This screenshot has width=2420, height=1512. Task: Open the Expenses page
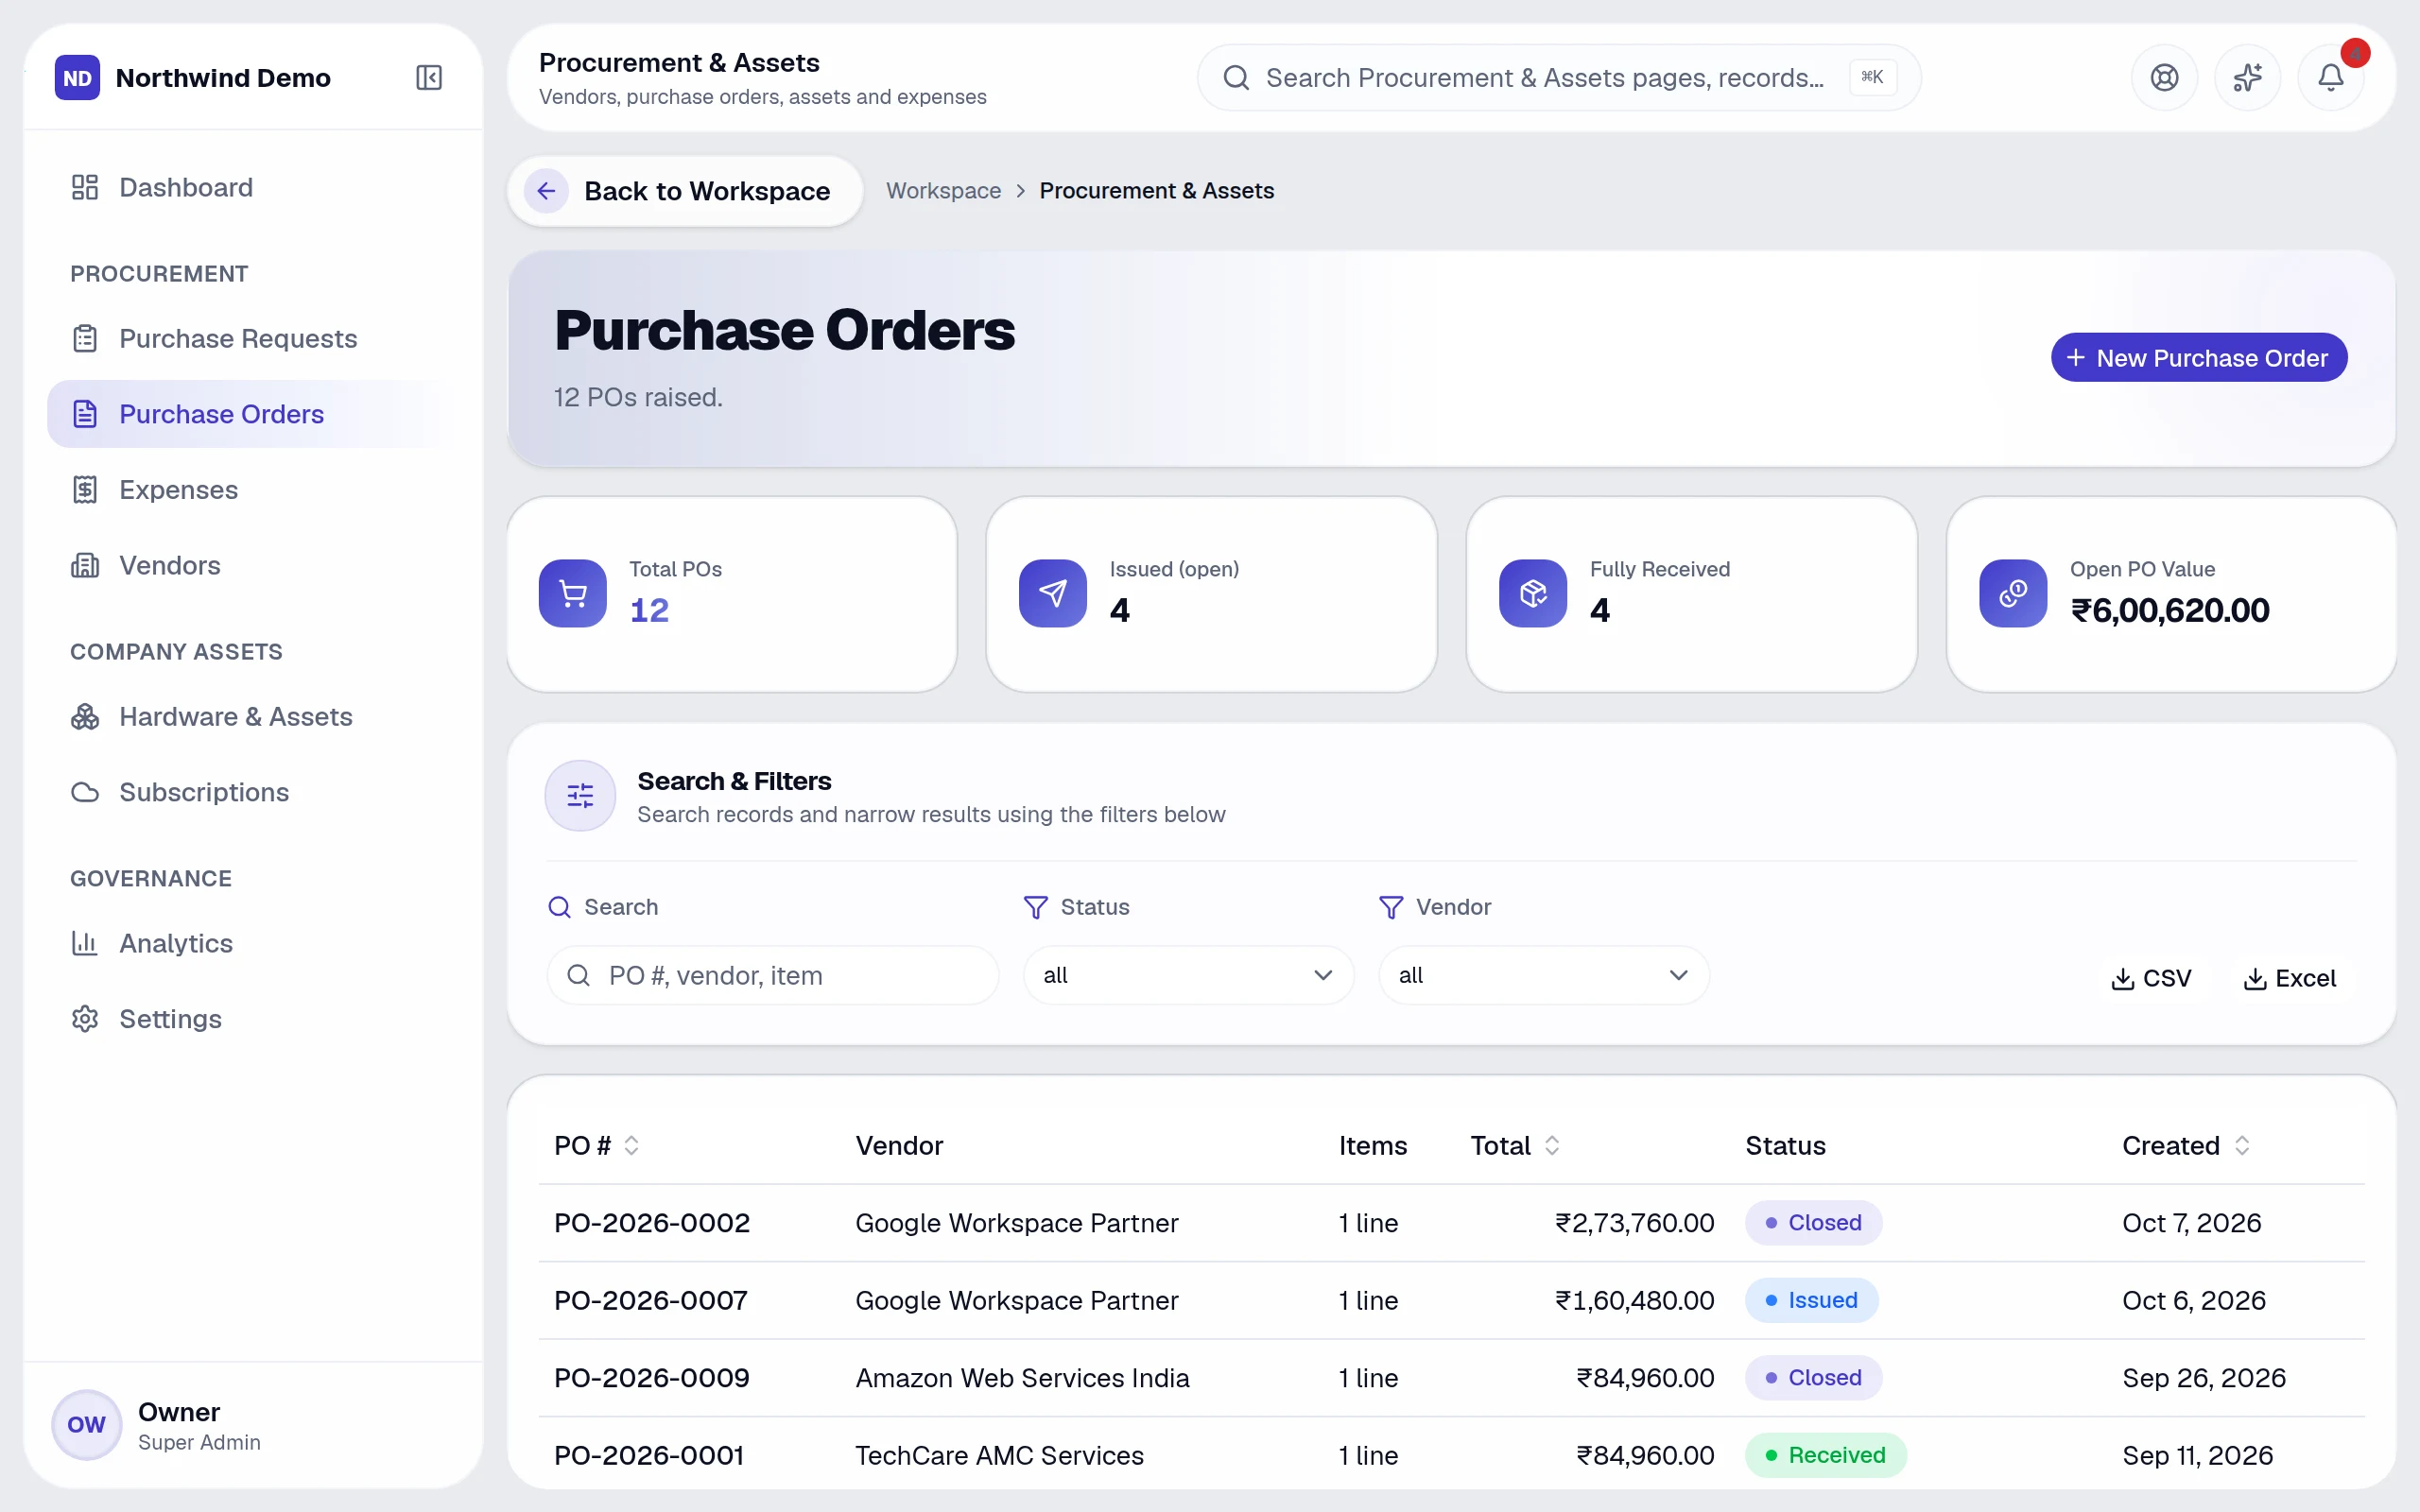253,490
